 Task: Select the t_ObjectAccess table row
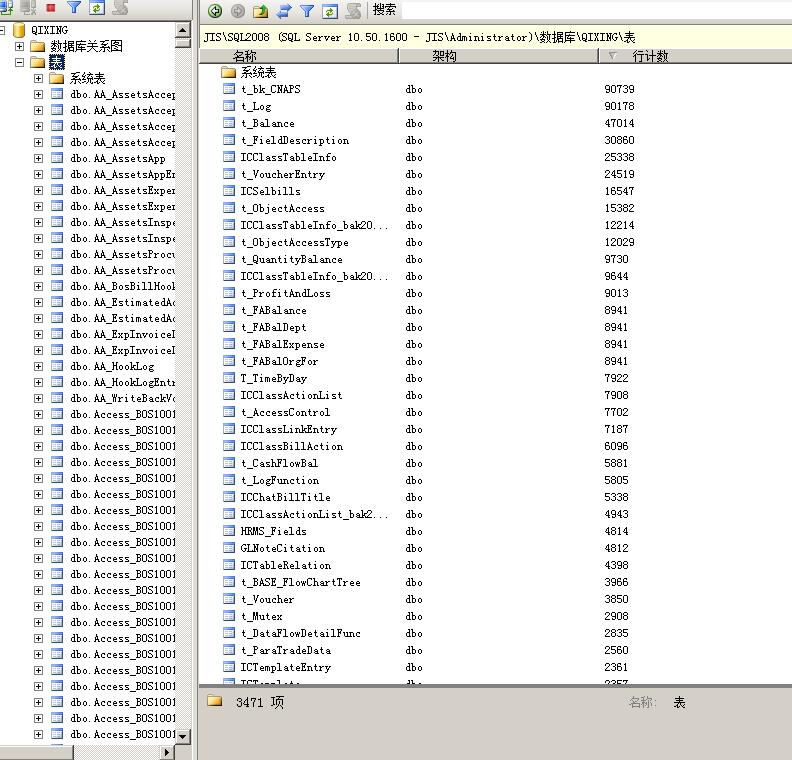pyautogui.click(x=283, y=208)
